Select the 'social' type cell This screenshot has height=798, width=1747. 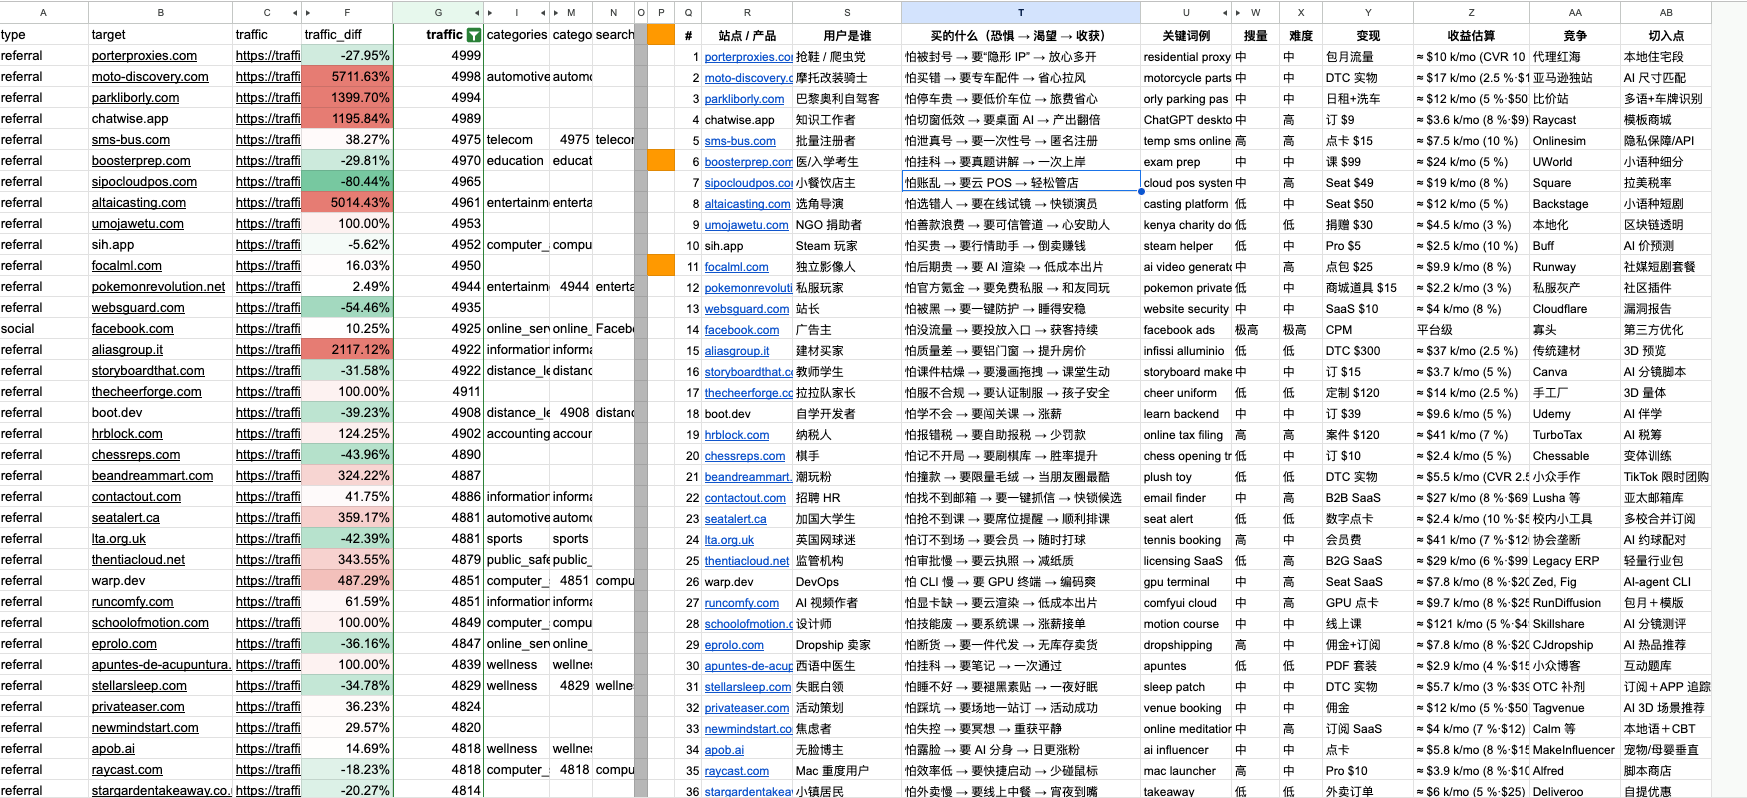tap(44, 329)
